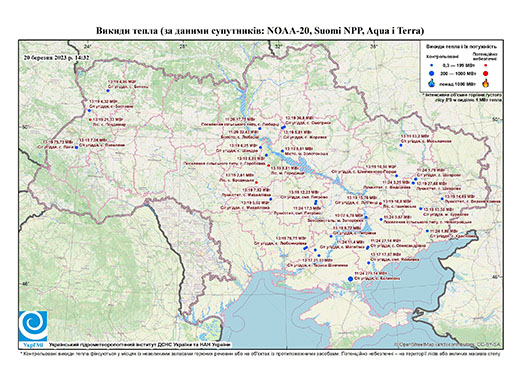Click the legend heading text
Image resolution: width=520 pixels, height=368 pixels.
pos(462,47)
